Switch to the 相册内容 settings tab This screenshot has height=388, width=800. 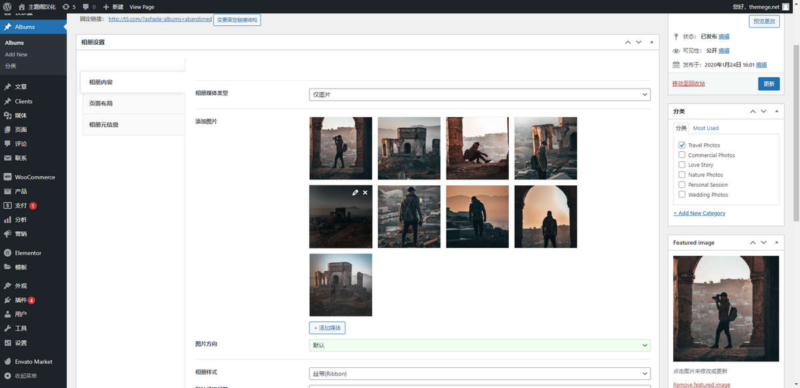(x=133, y=82)
